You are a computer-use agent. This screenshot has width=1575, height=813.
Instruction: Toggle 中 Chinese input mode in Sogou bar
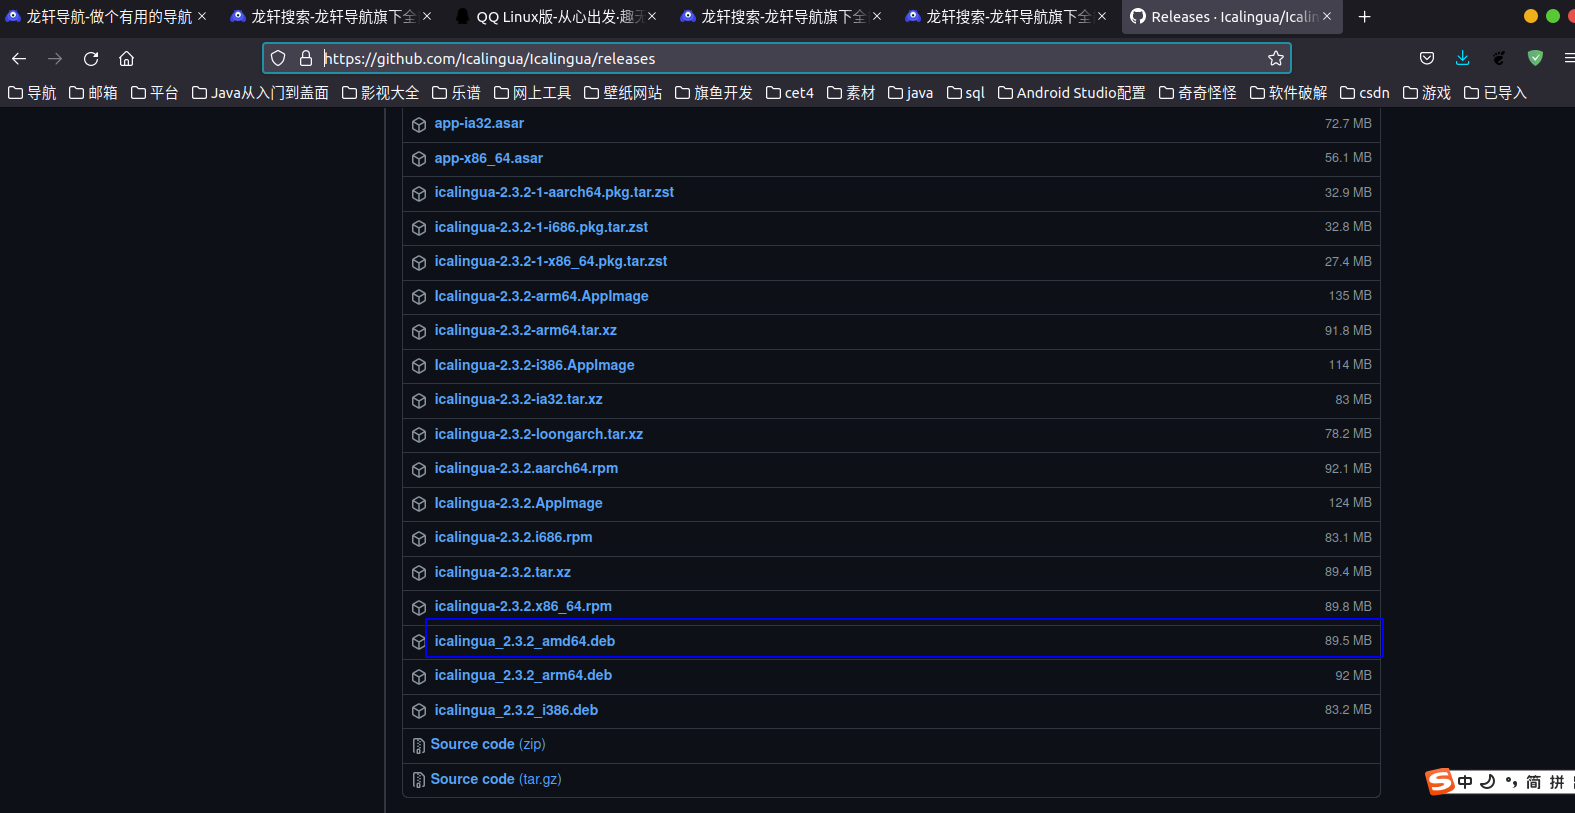point(1465,782)
